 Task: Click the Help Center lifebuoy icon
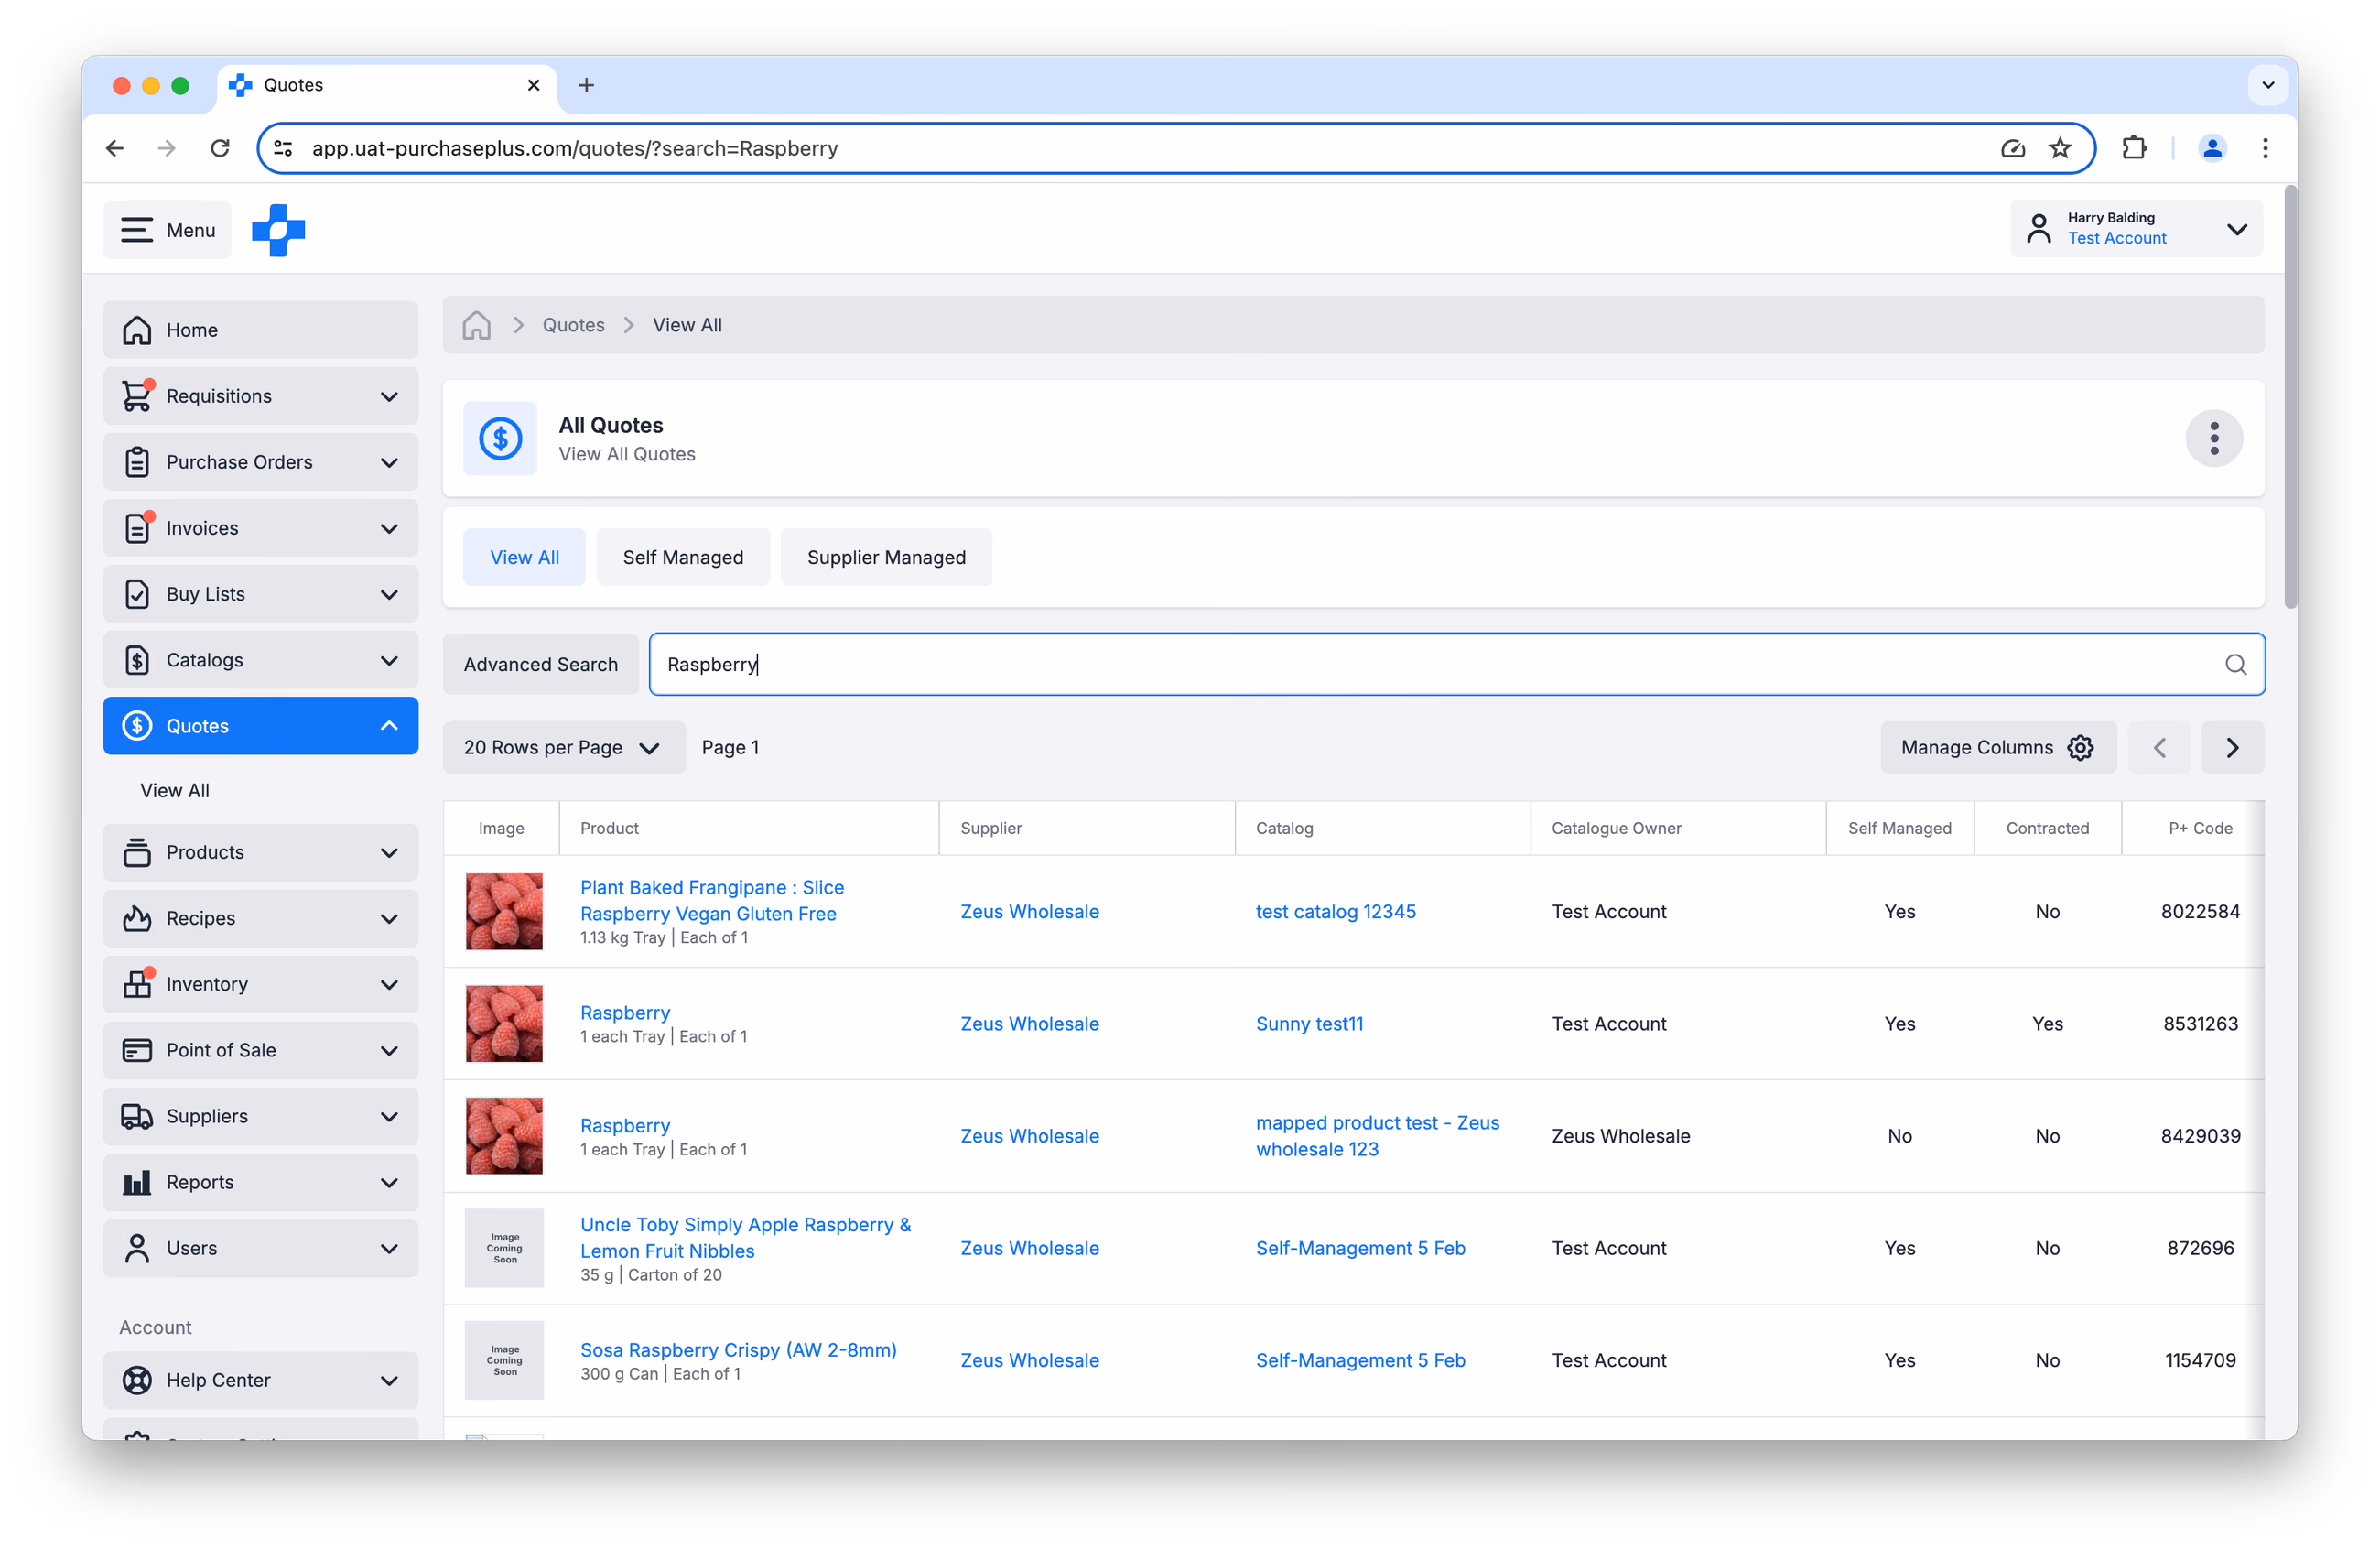(x=137, y=1380)
